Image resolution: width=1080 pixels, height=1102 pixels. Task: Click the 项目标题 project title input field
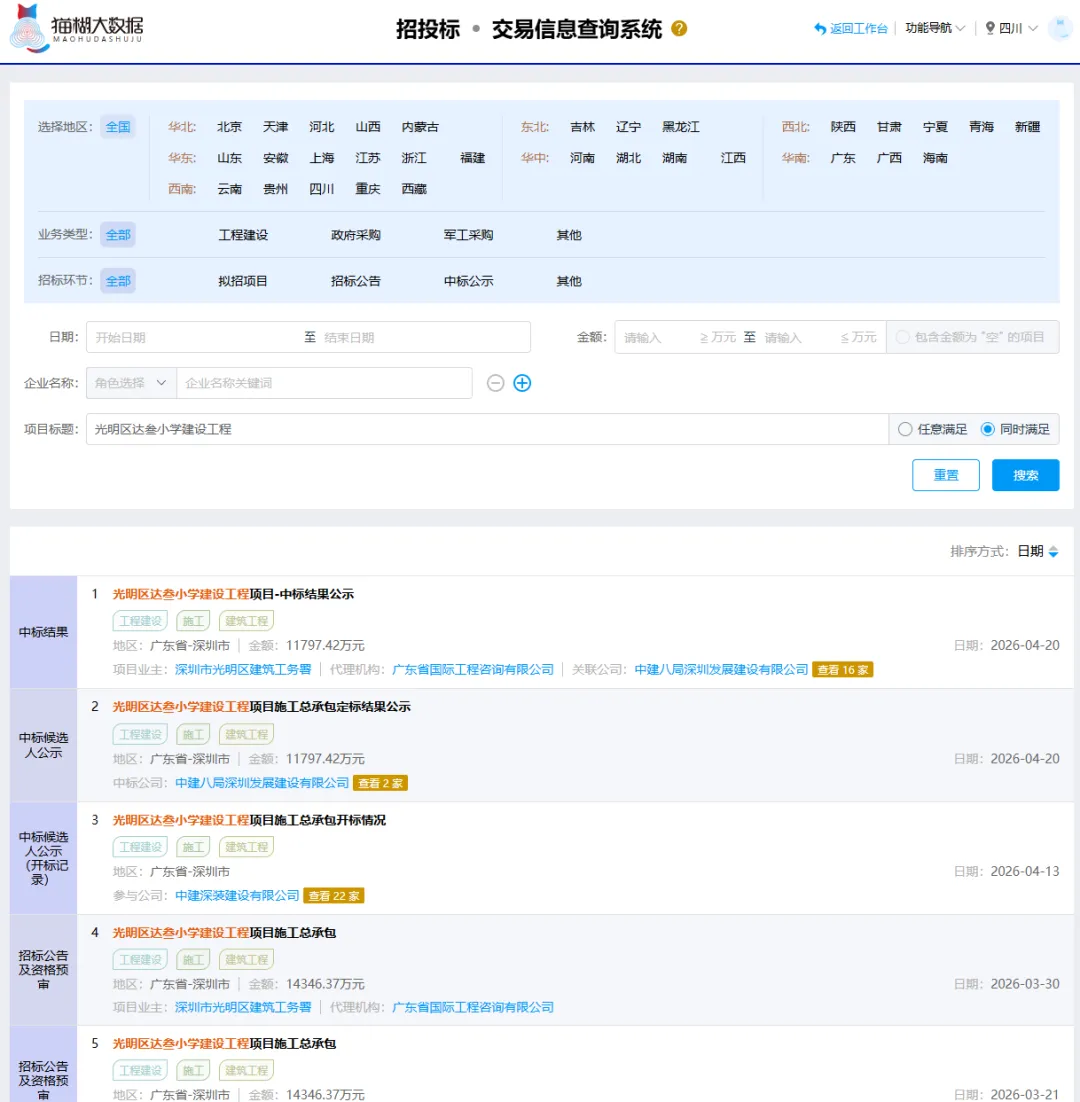pyautogui.click(x=488, y=429)
